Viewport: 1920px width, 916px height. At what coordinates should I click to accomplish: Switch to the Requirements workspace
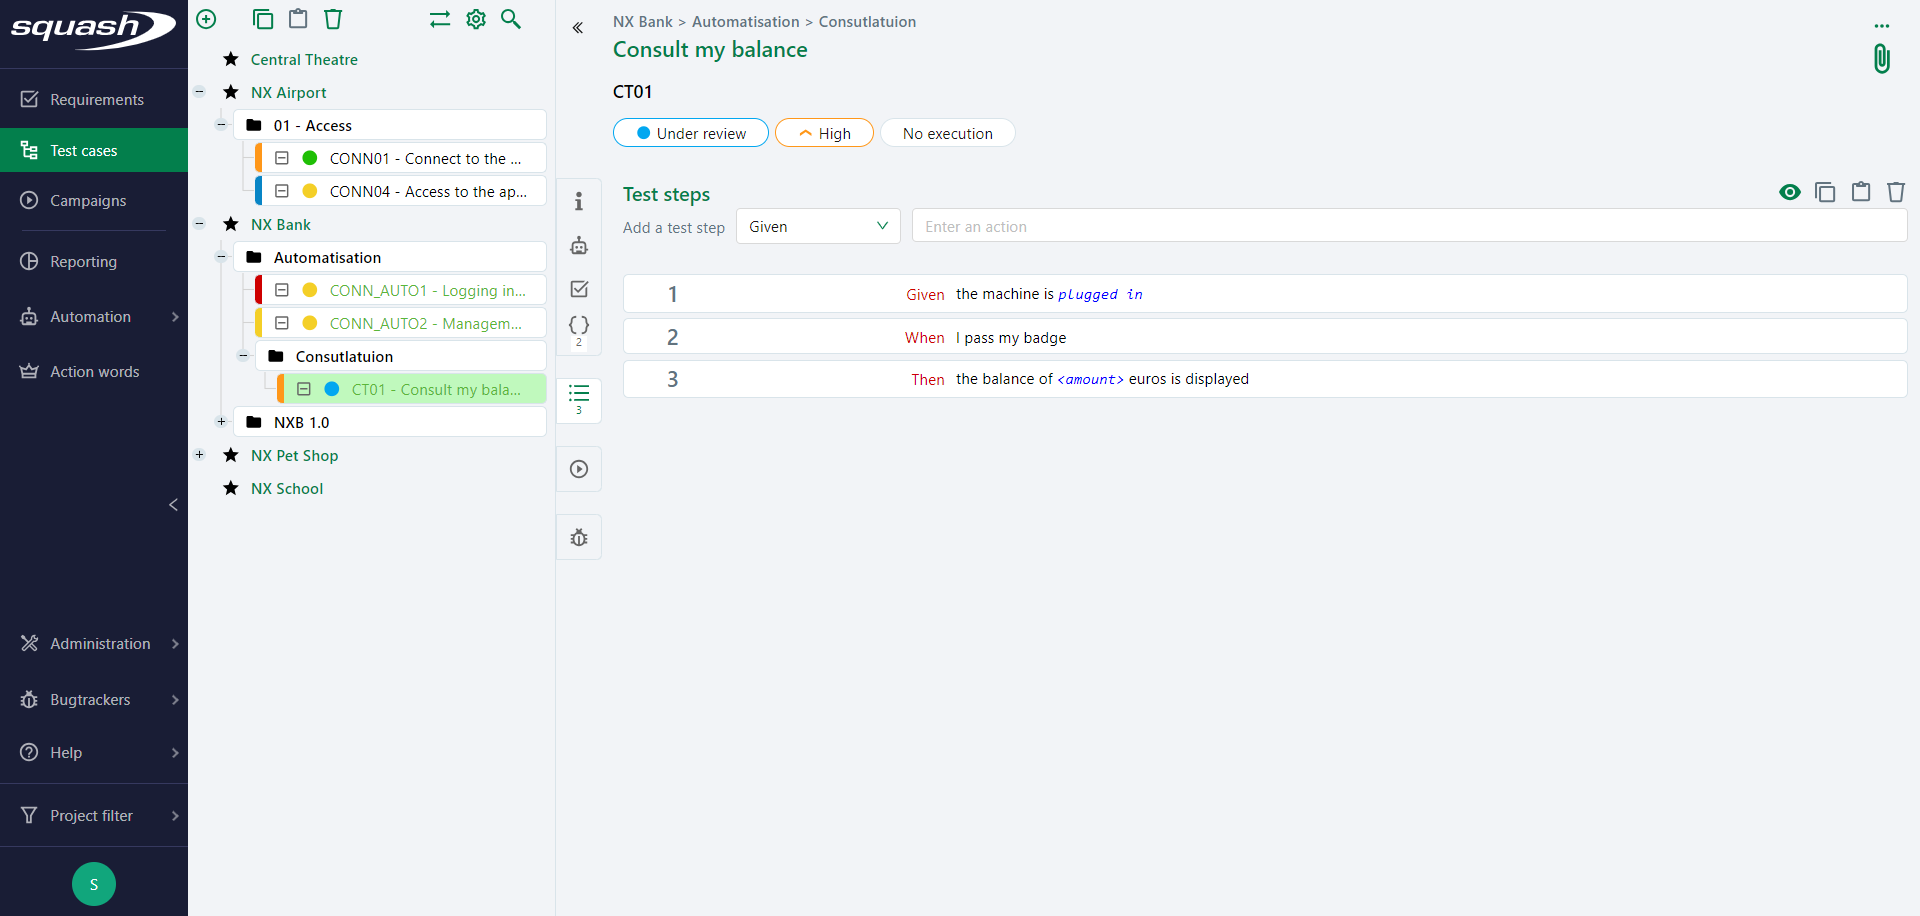coord(95,98)
